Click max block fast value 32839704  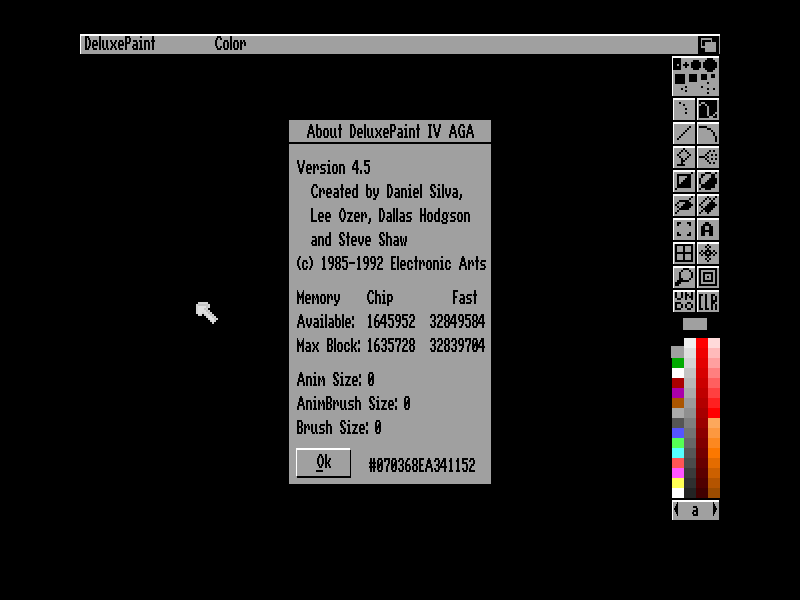click(x=457, y=345)
